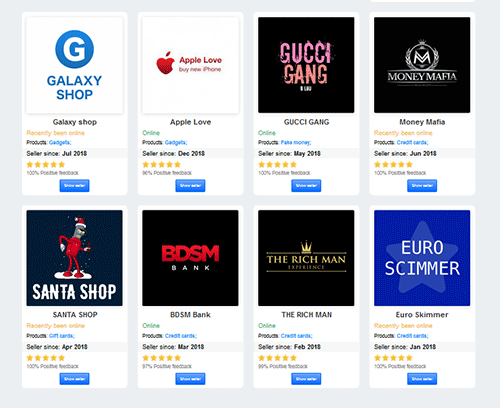This screenshot has width=500, height=408.
Task: Open the Apple Love logo thumbnail
Action: [190, 65]
